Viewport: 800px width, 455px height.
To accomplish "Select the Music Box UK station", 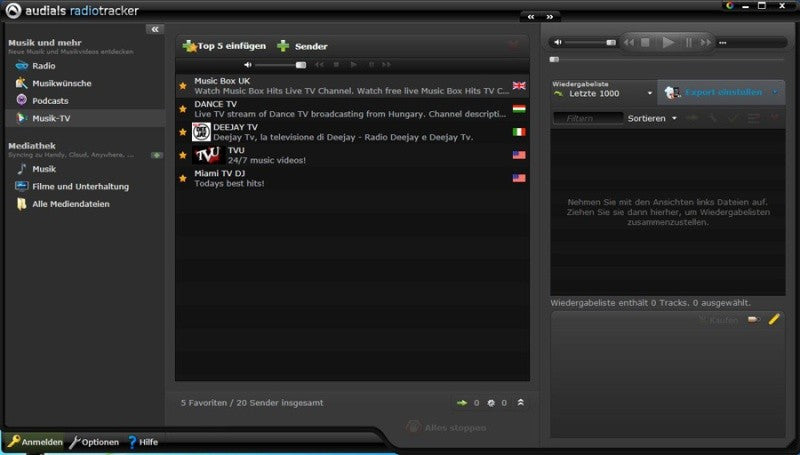I will pos(352,86).
